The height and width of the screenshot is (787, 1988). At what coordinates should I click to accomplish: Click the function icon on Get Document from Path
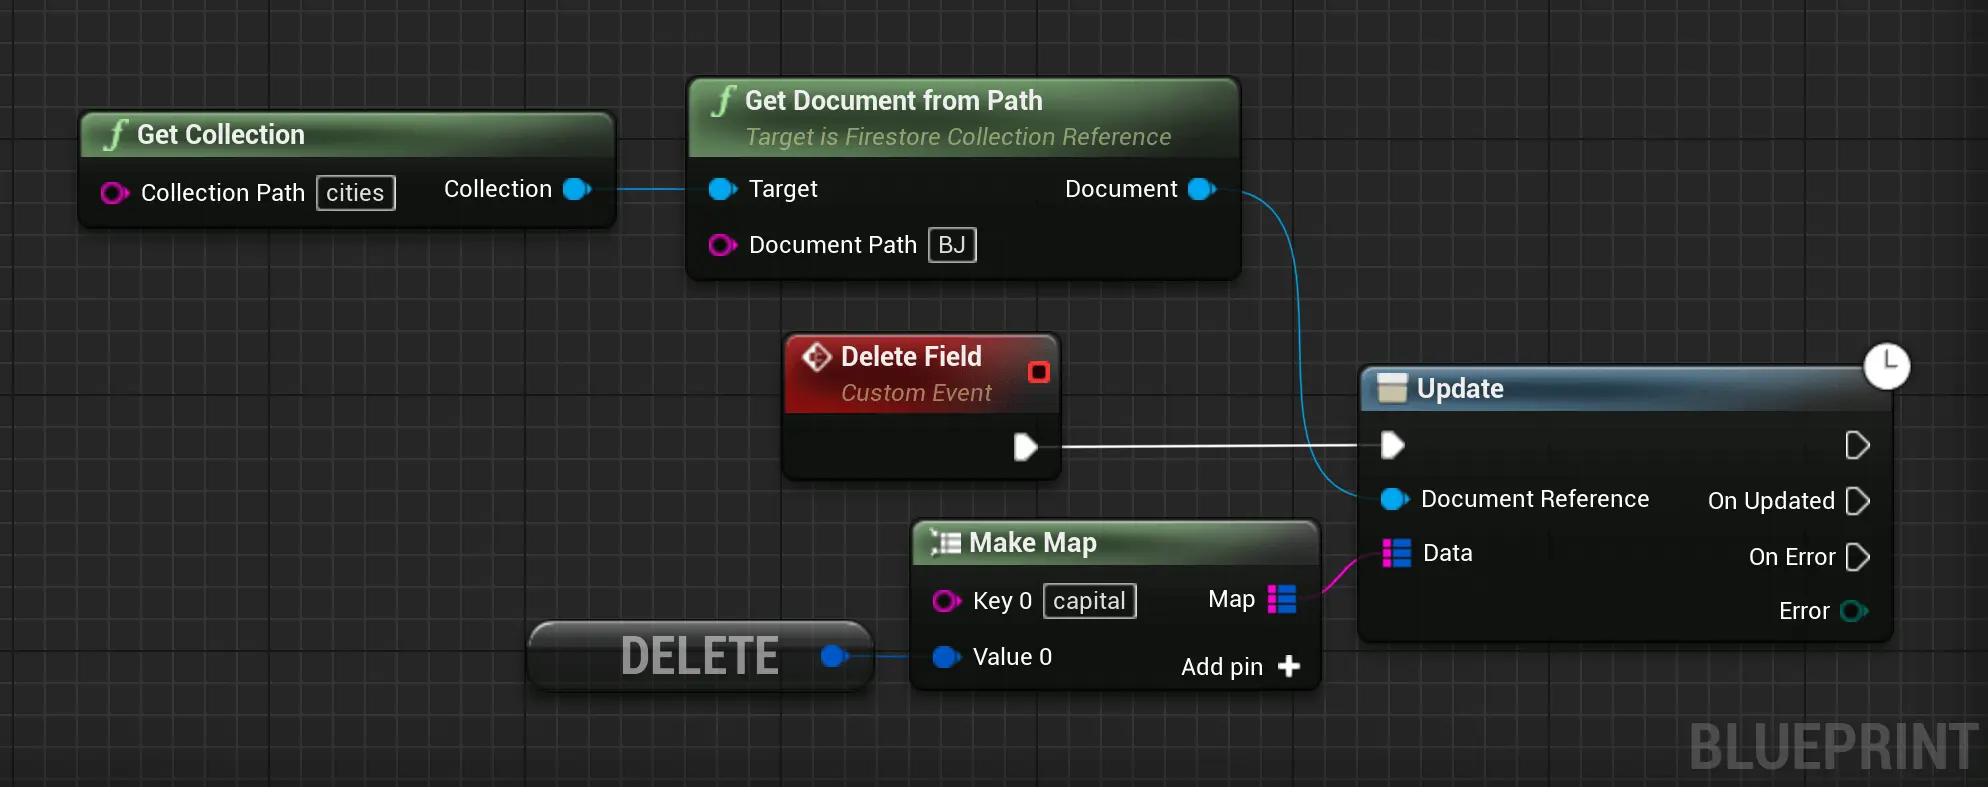725,101
